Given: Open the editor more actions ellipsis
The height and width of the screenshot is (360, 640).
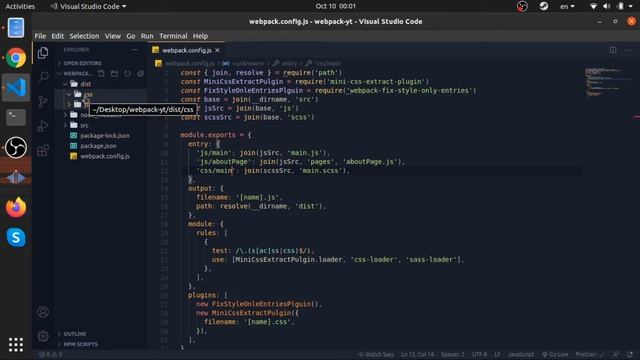Looking at the screenshot, I should coord(628,50).
